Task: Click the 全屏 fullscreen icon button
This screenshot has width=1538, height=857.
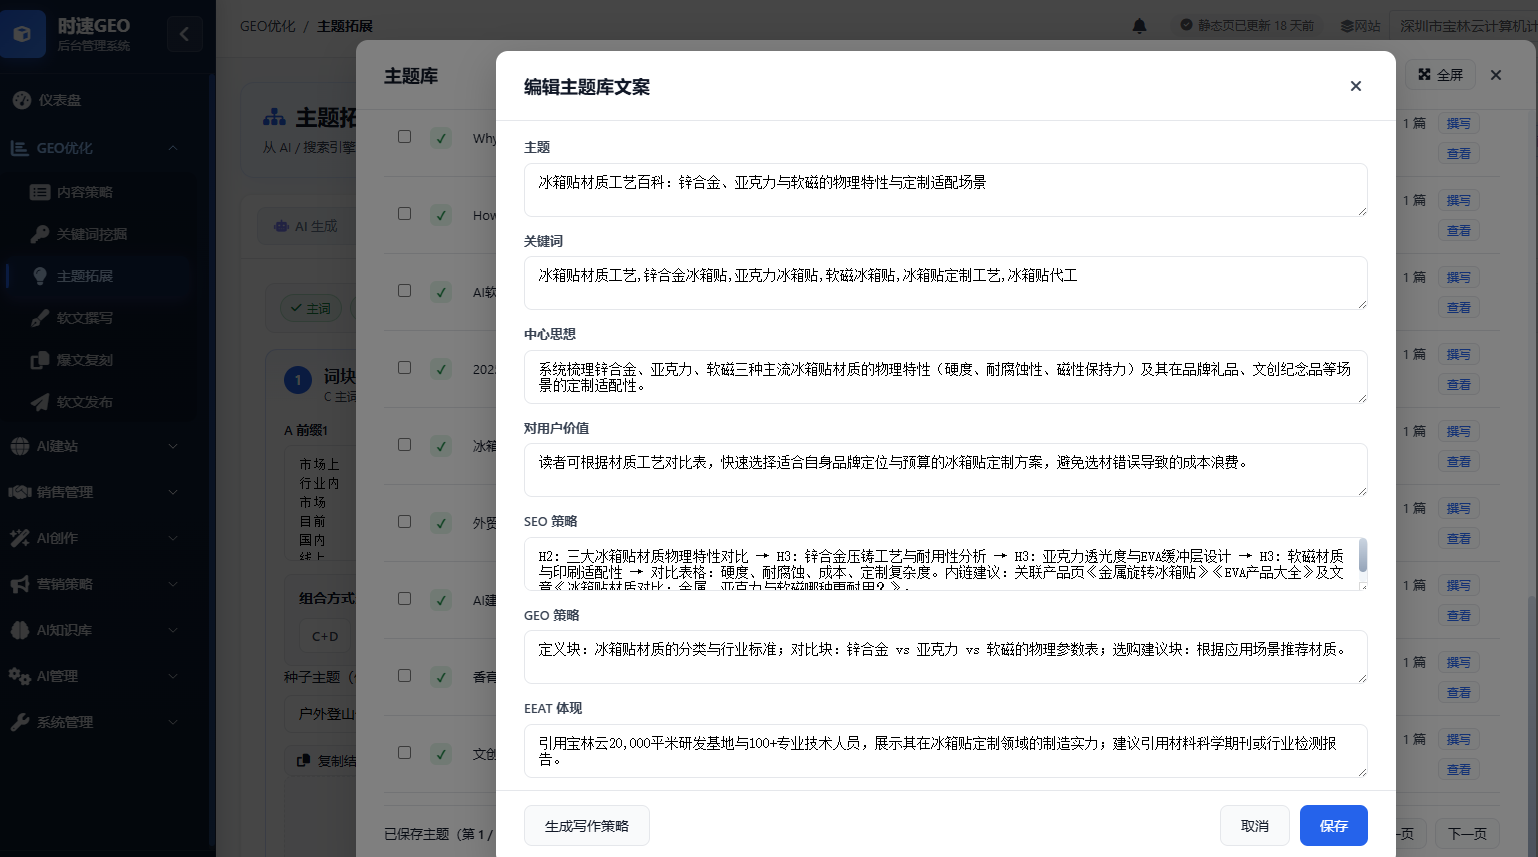Action: [1440, 75]
